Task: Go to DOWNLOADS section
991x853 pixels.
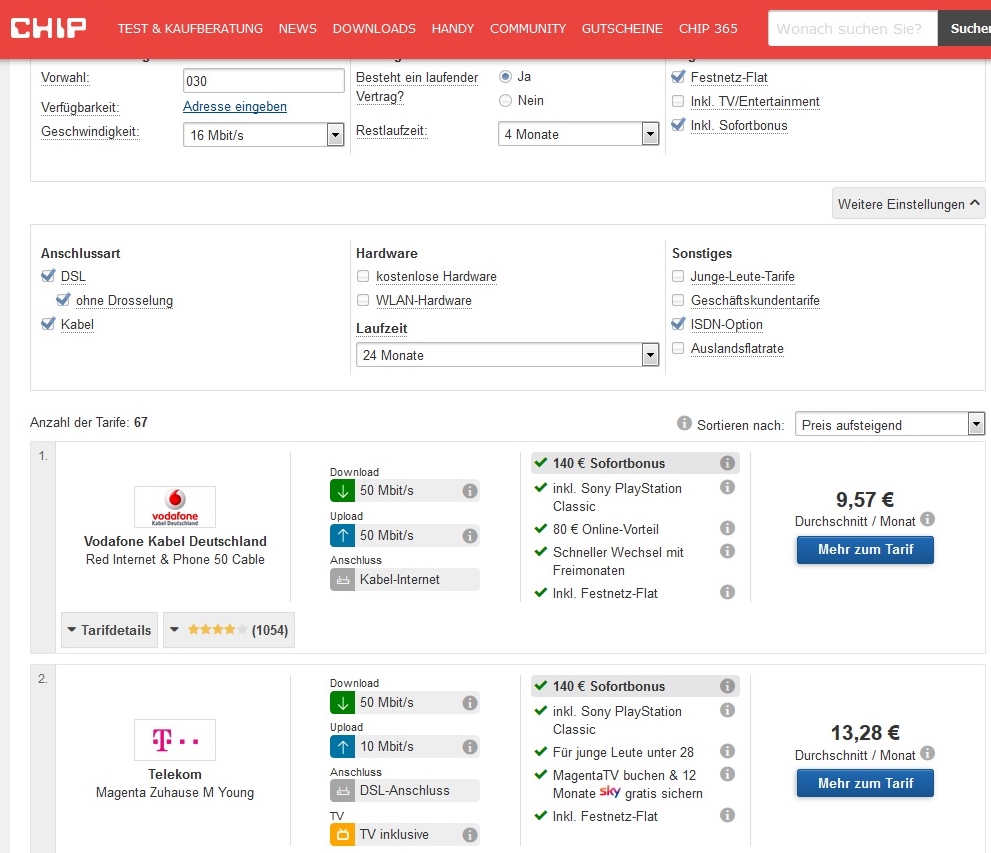Action: pos(374,28)
